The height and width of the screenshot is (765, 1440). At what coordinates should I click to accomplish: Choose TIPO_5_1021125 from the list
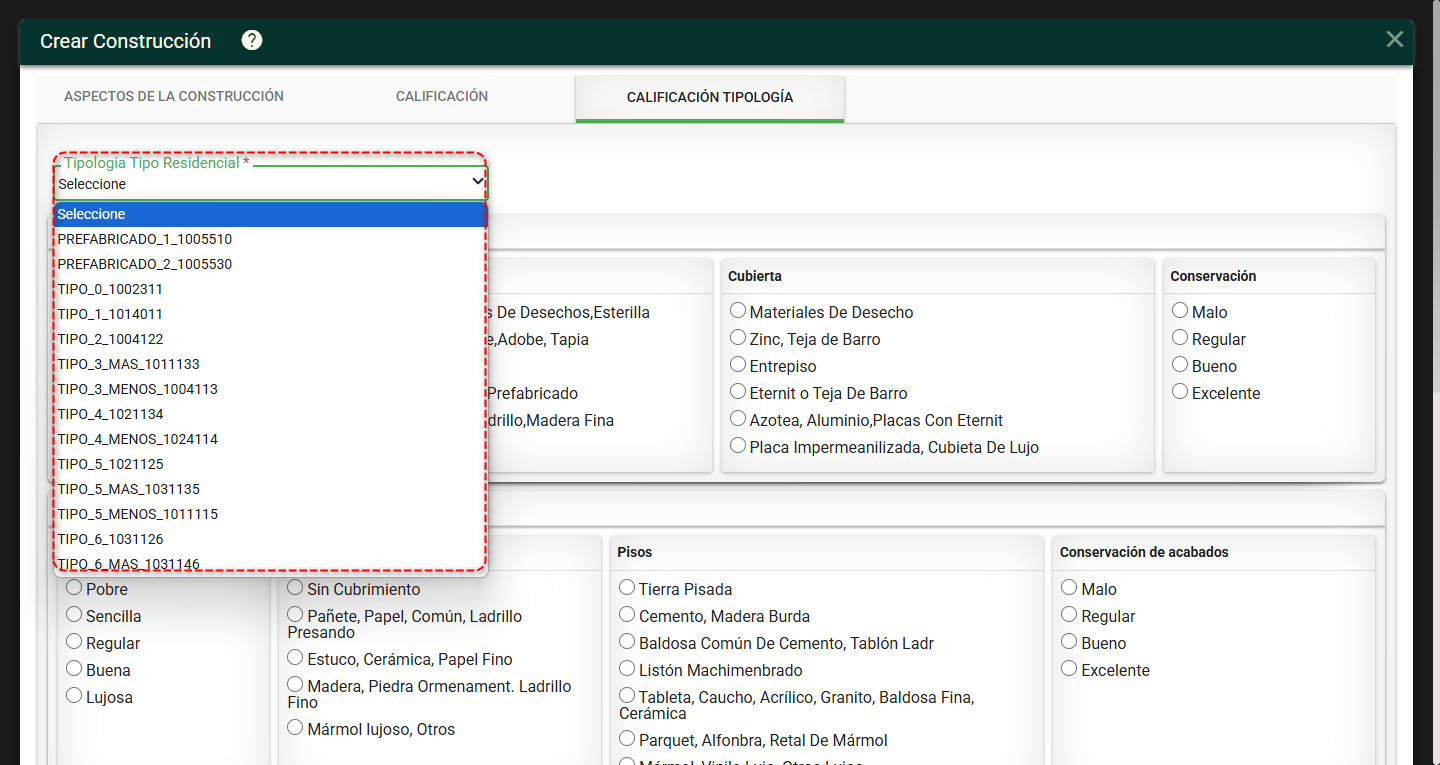click(x=269, y=464)
